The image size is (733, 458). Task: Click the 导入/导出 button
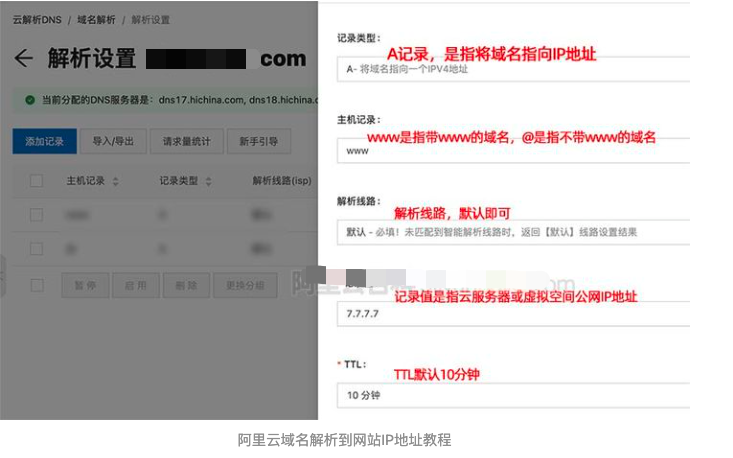pos(113,141)
